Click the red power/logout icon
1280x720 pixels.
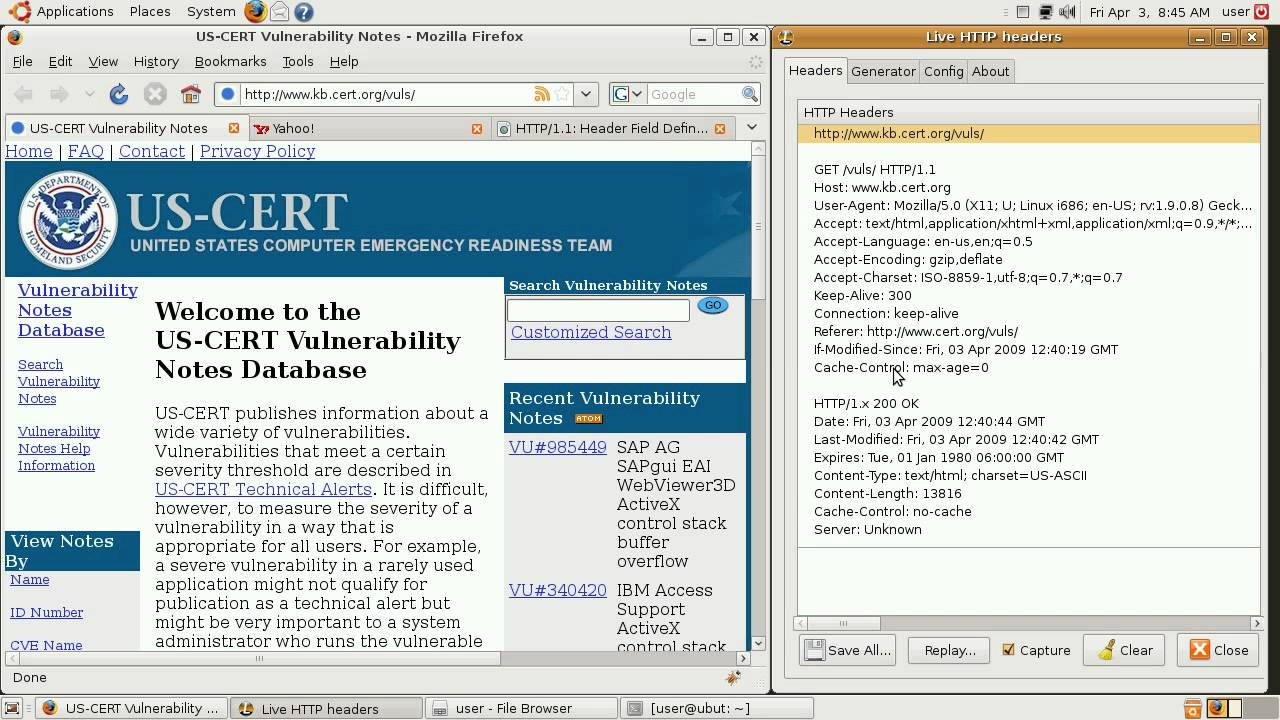(1263, 12)
